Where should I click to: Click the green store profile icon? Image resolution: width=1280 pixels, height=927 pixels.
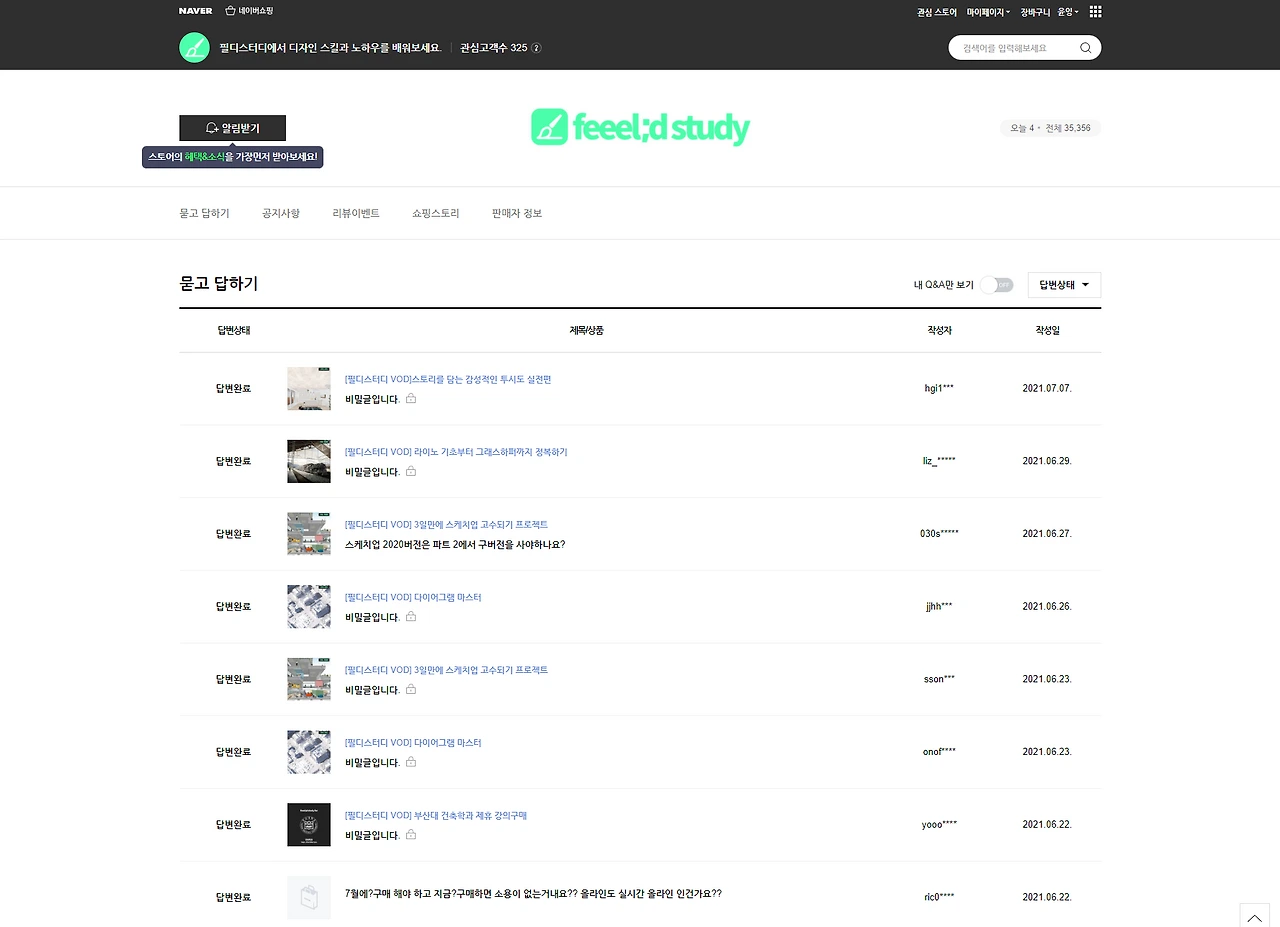[x=194, y=47]
